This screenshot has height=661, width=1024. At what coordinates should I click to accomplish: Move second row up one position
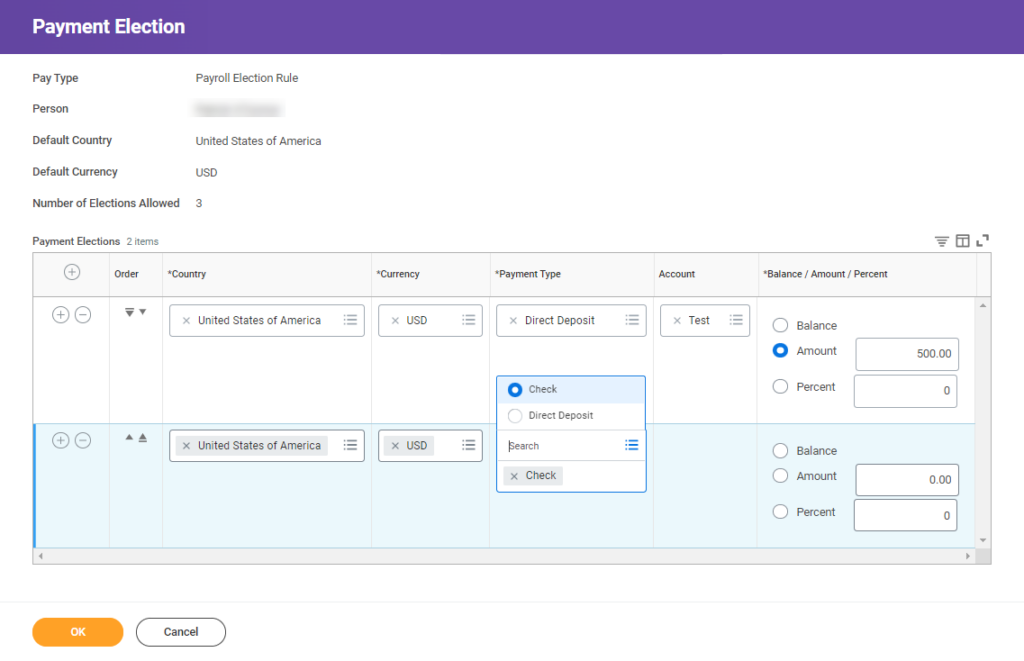pos(129,438)
